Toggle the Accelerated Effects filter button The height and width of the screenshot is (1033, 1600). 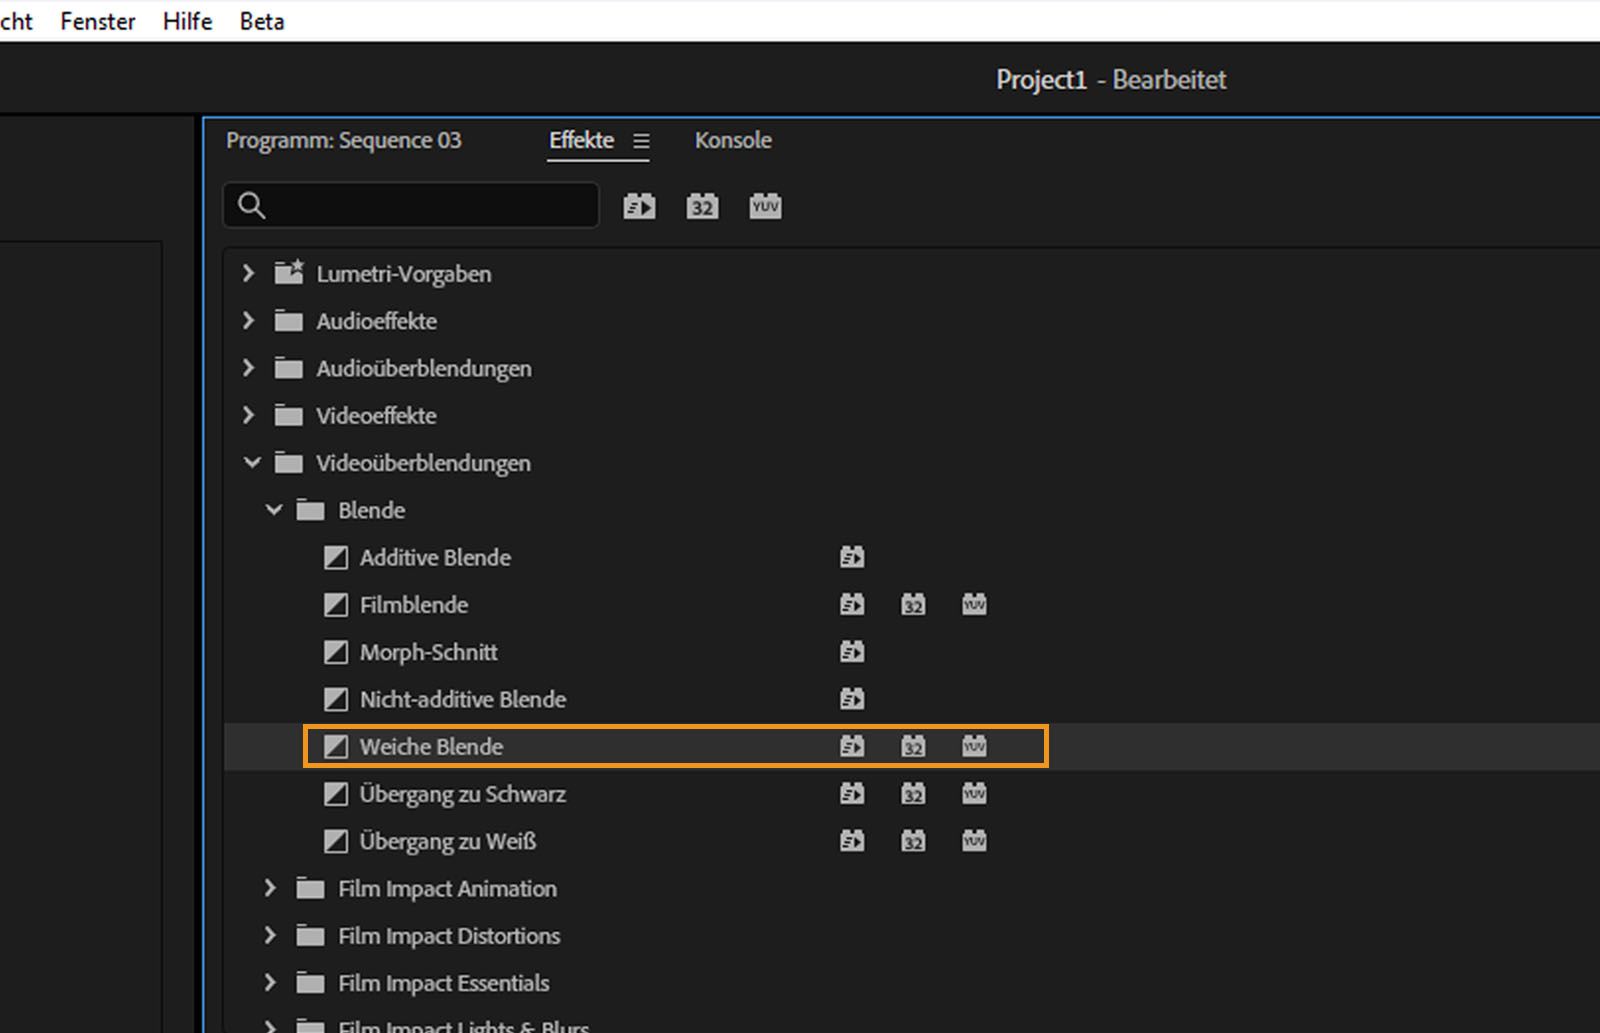pos(639,207)
